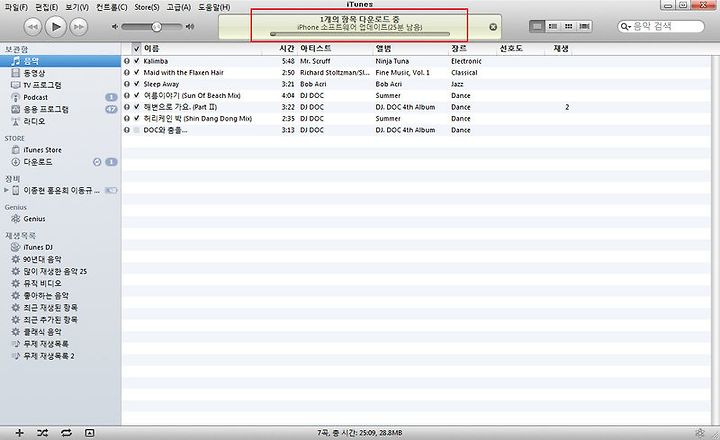Open the 도움말(H) menu

pos(214,7)
